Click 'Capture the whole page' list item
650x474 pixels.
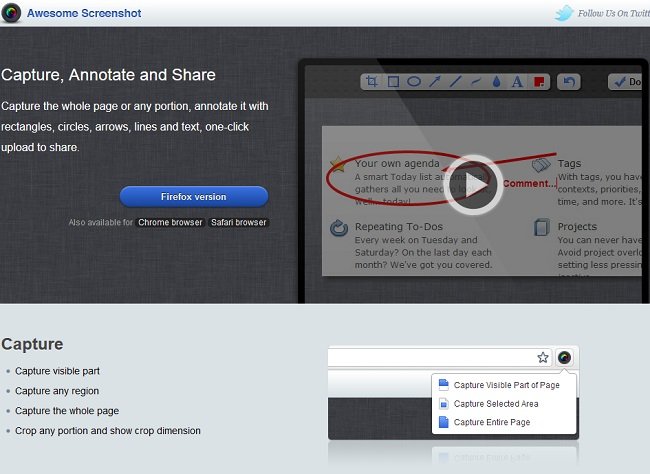(x=67, y=411)
